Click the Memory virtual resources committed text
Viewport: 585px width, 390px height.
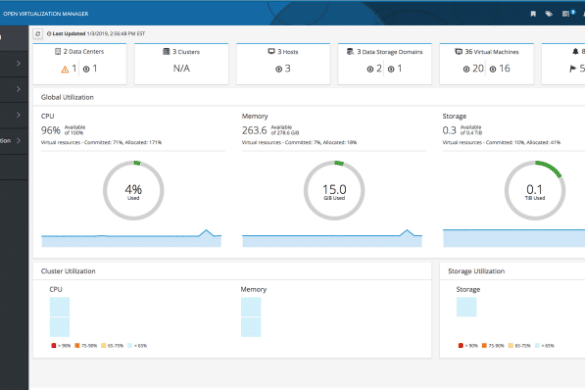point(299,142)
